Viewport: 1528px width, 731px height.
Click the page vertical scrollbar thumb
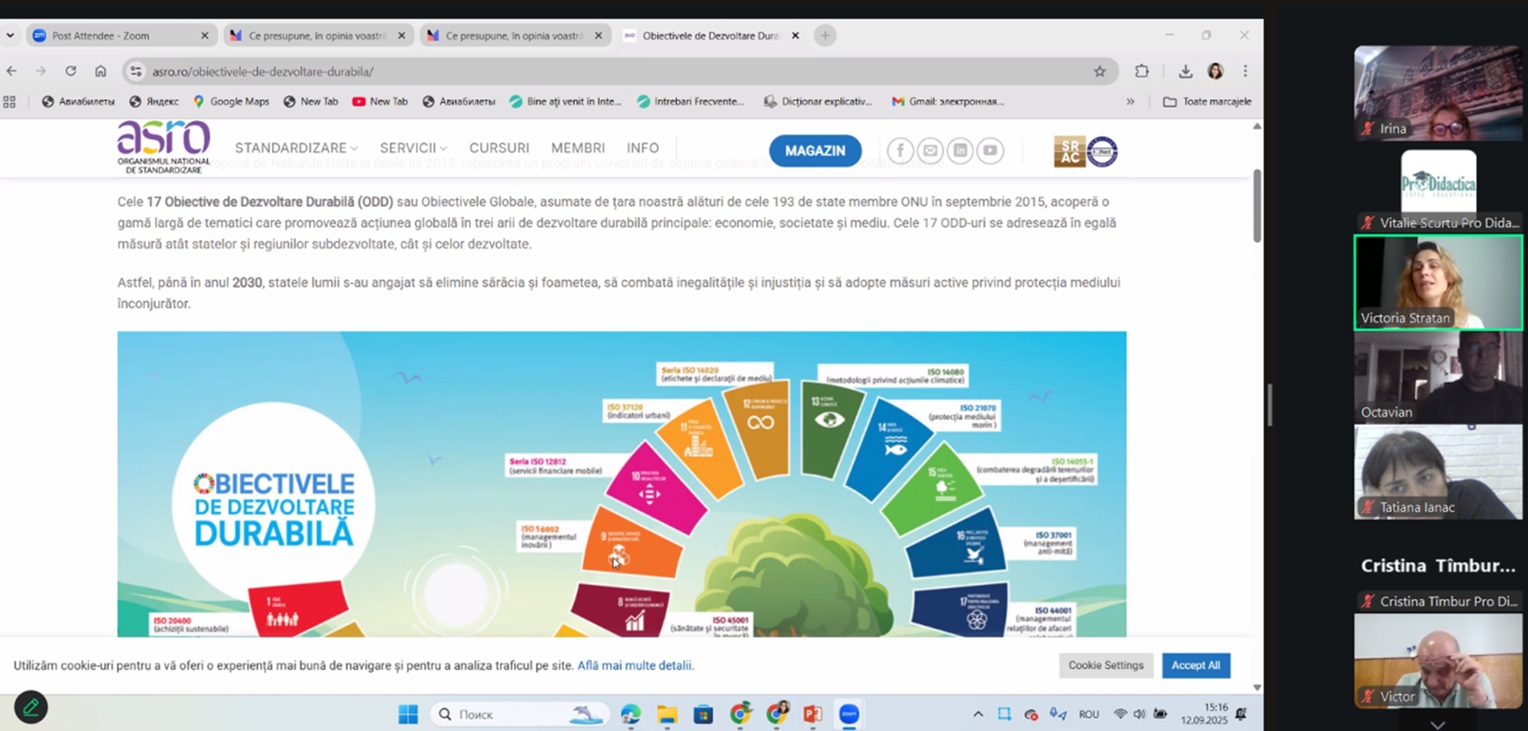1257,205
